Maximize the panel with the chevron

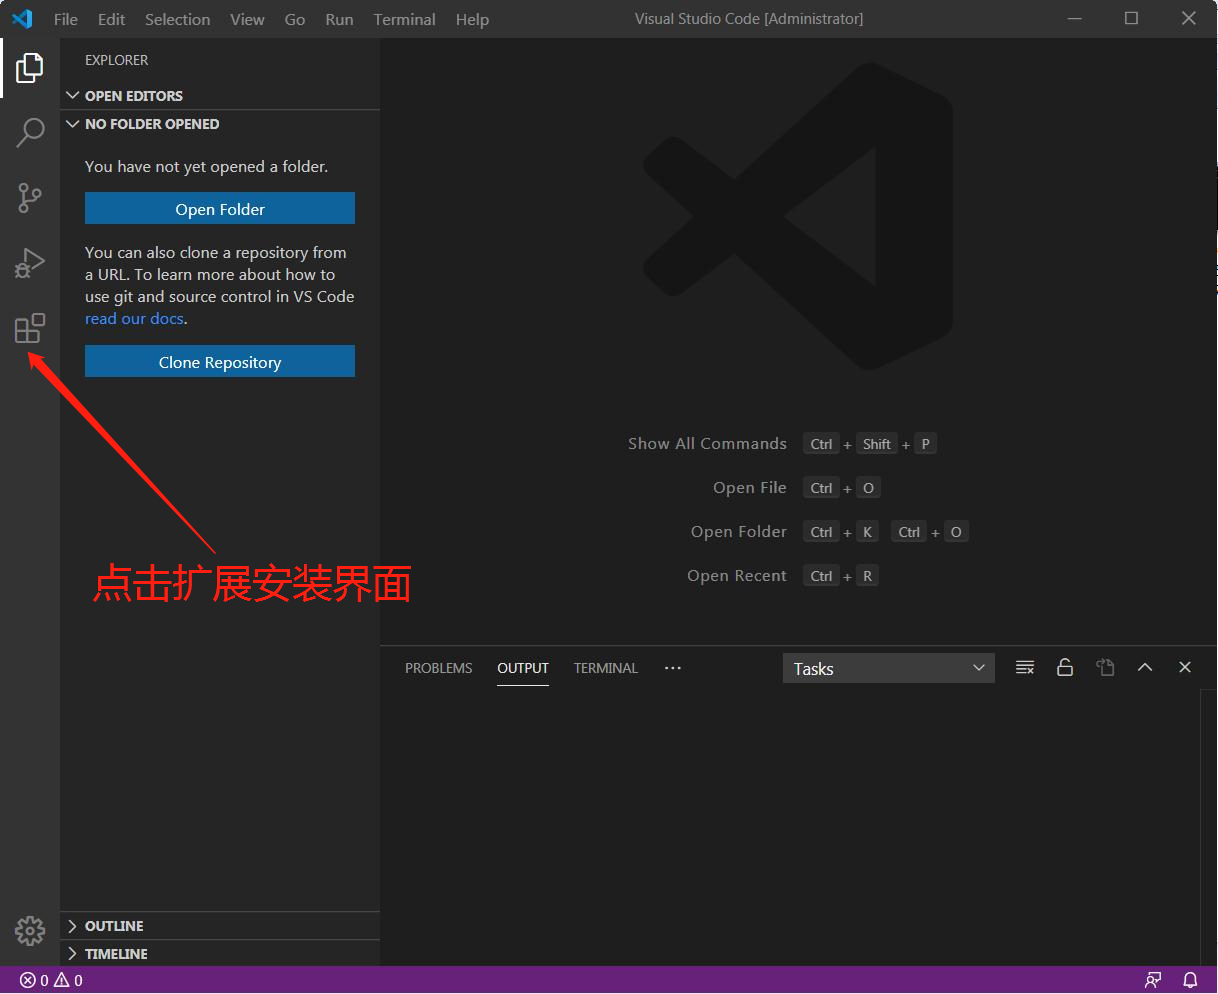(1145, 667)
